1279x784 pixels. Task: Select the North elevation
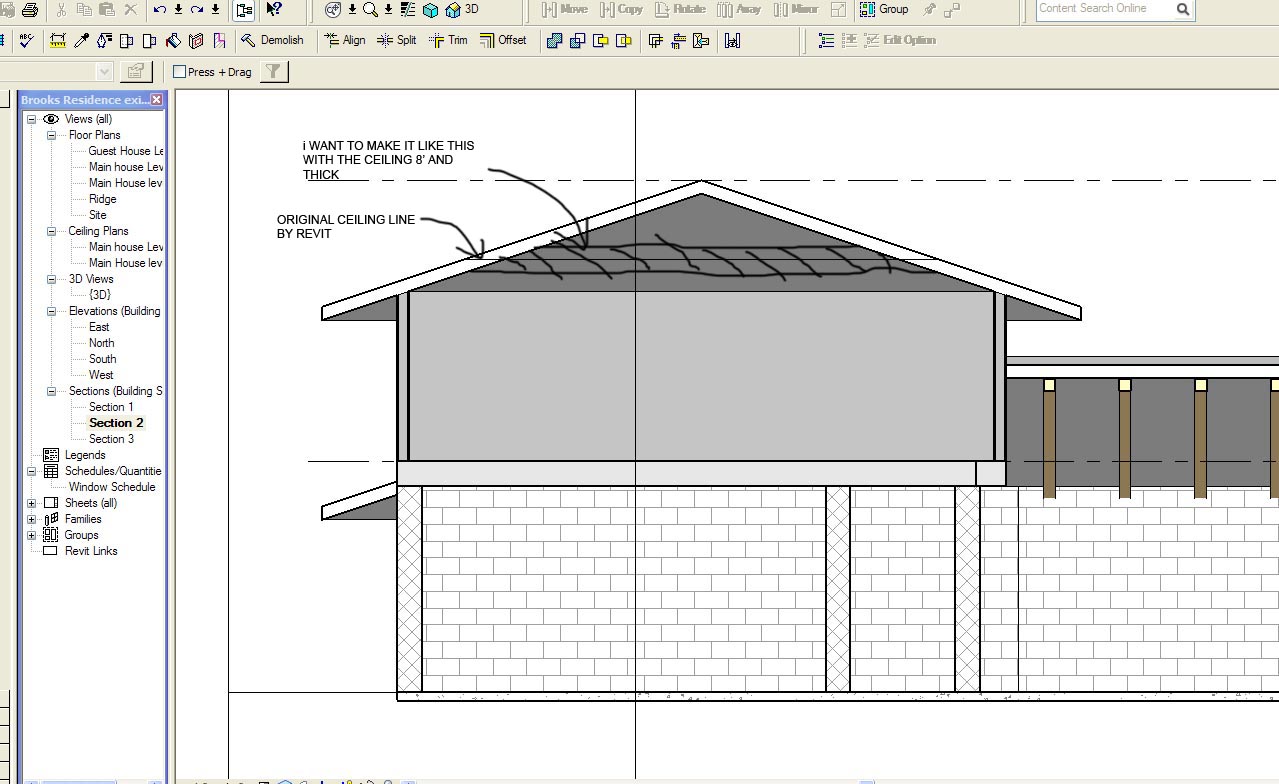[101, 343]
